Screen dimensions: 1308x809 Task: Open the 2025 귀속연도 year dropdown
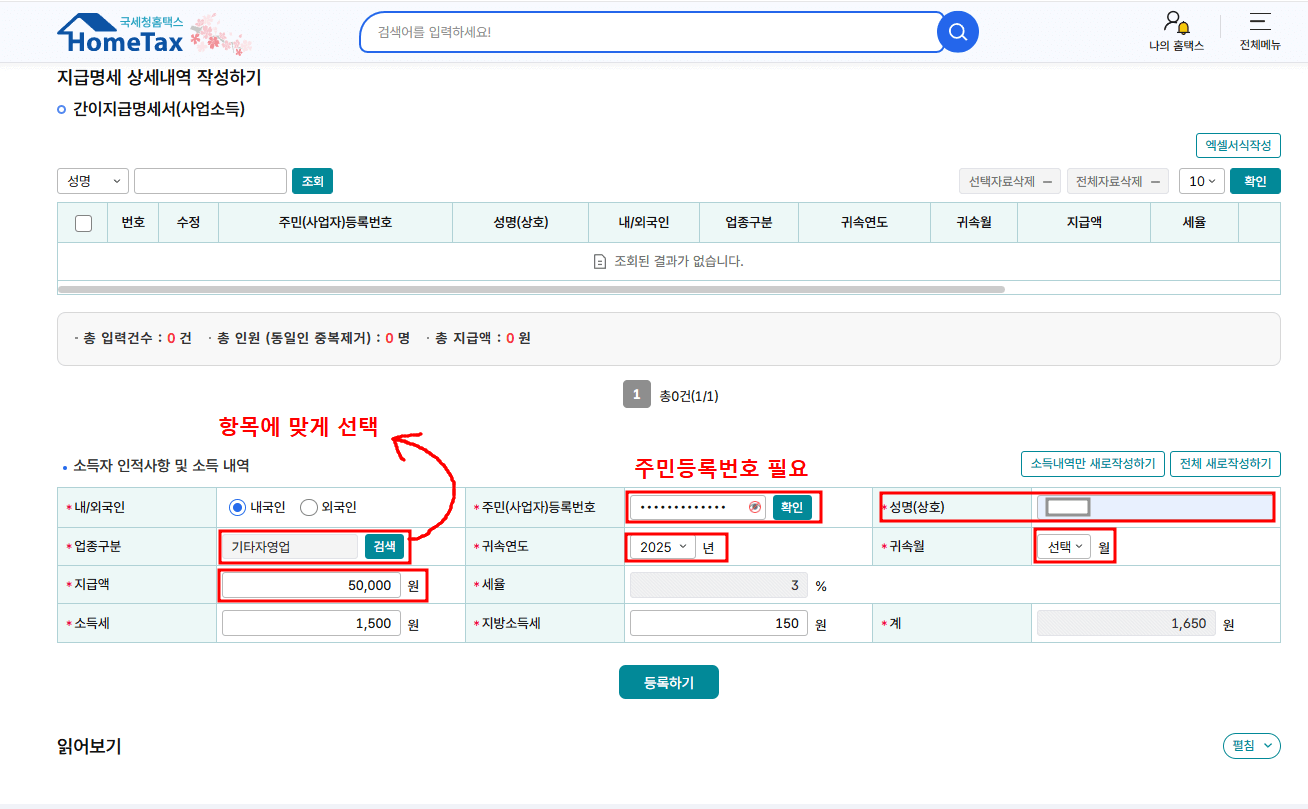pyautogui.click(x=663, y=546)
